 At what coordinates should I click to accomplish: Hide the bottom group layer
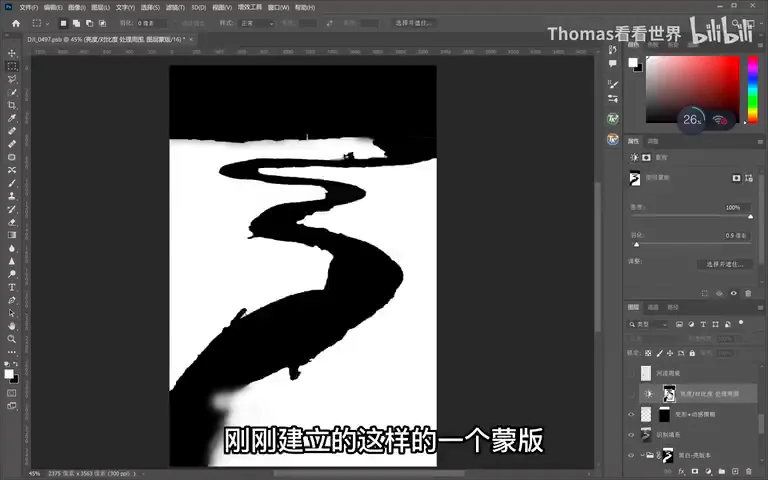pyautogui.click(x=631, y=456)
